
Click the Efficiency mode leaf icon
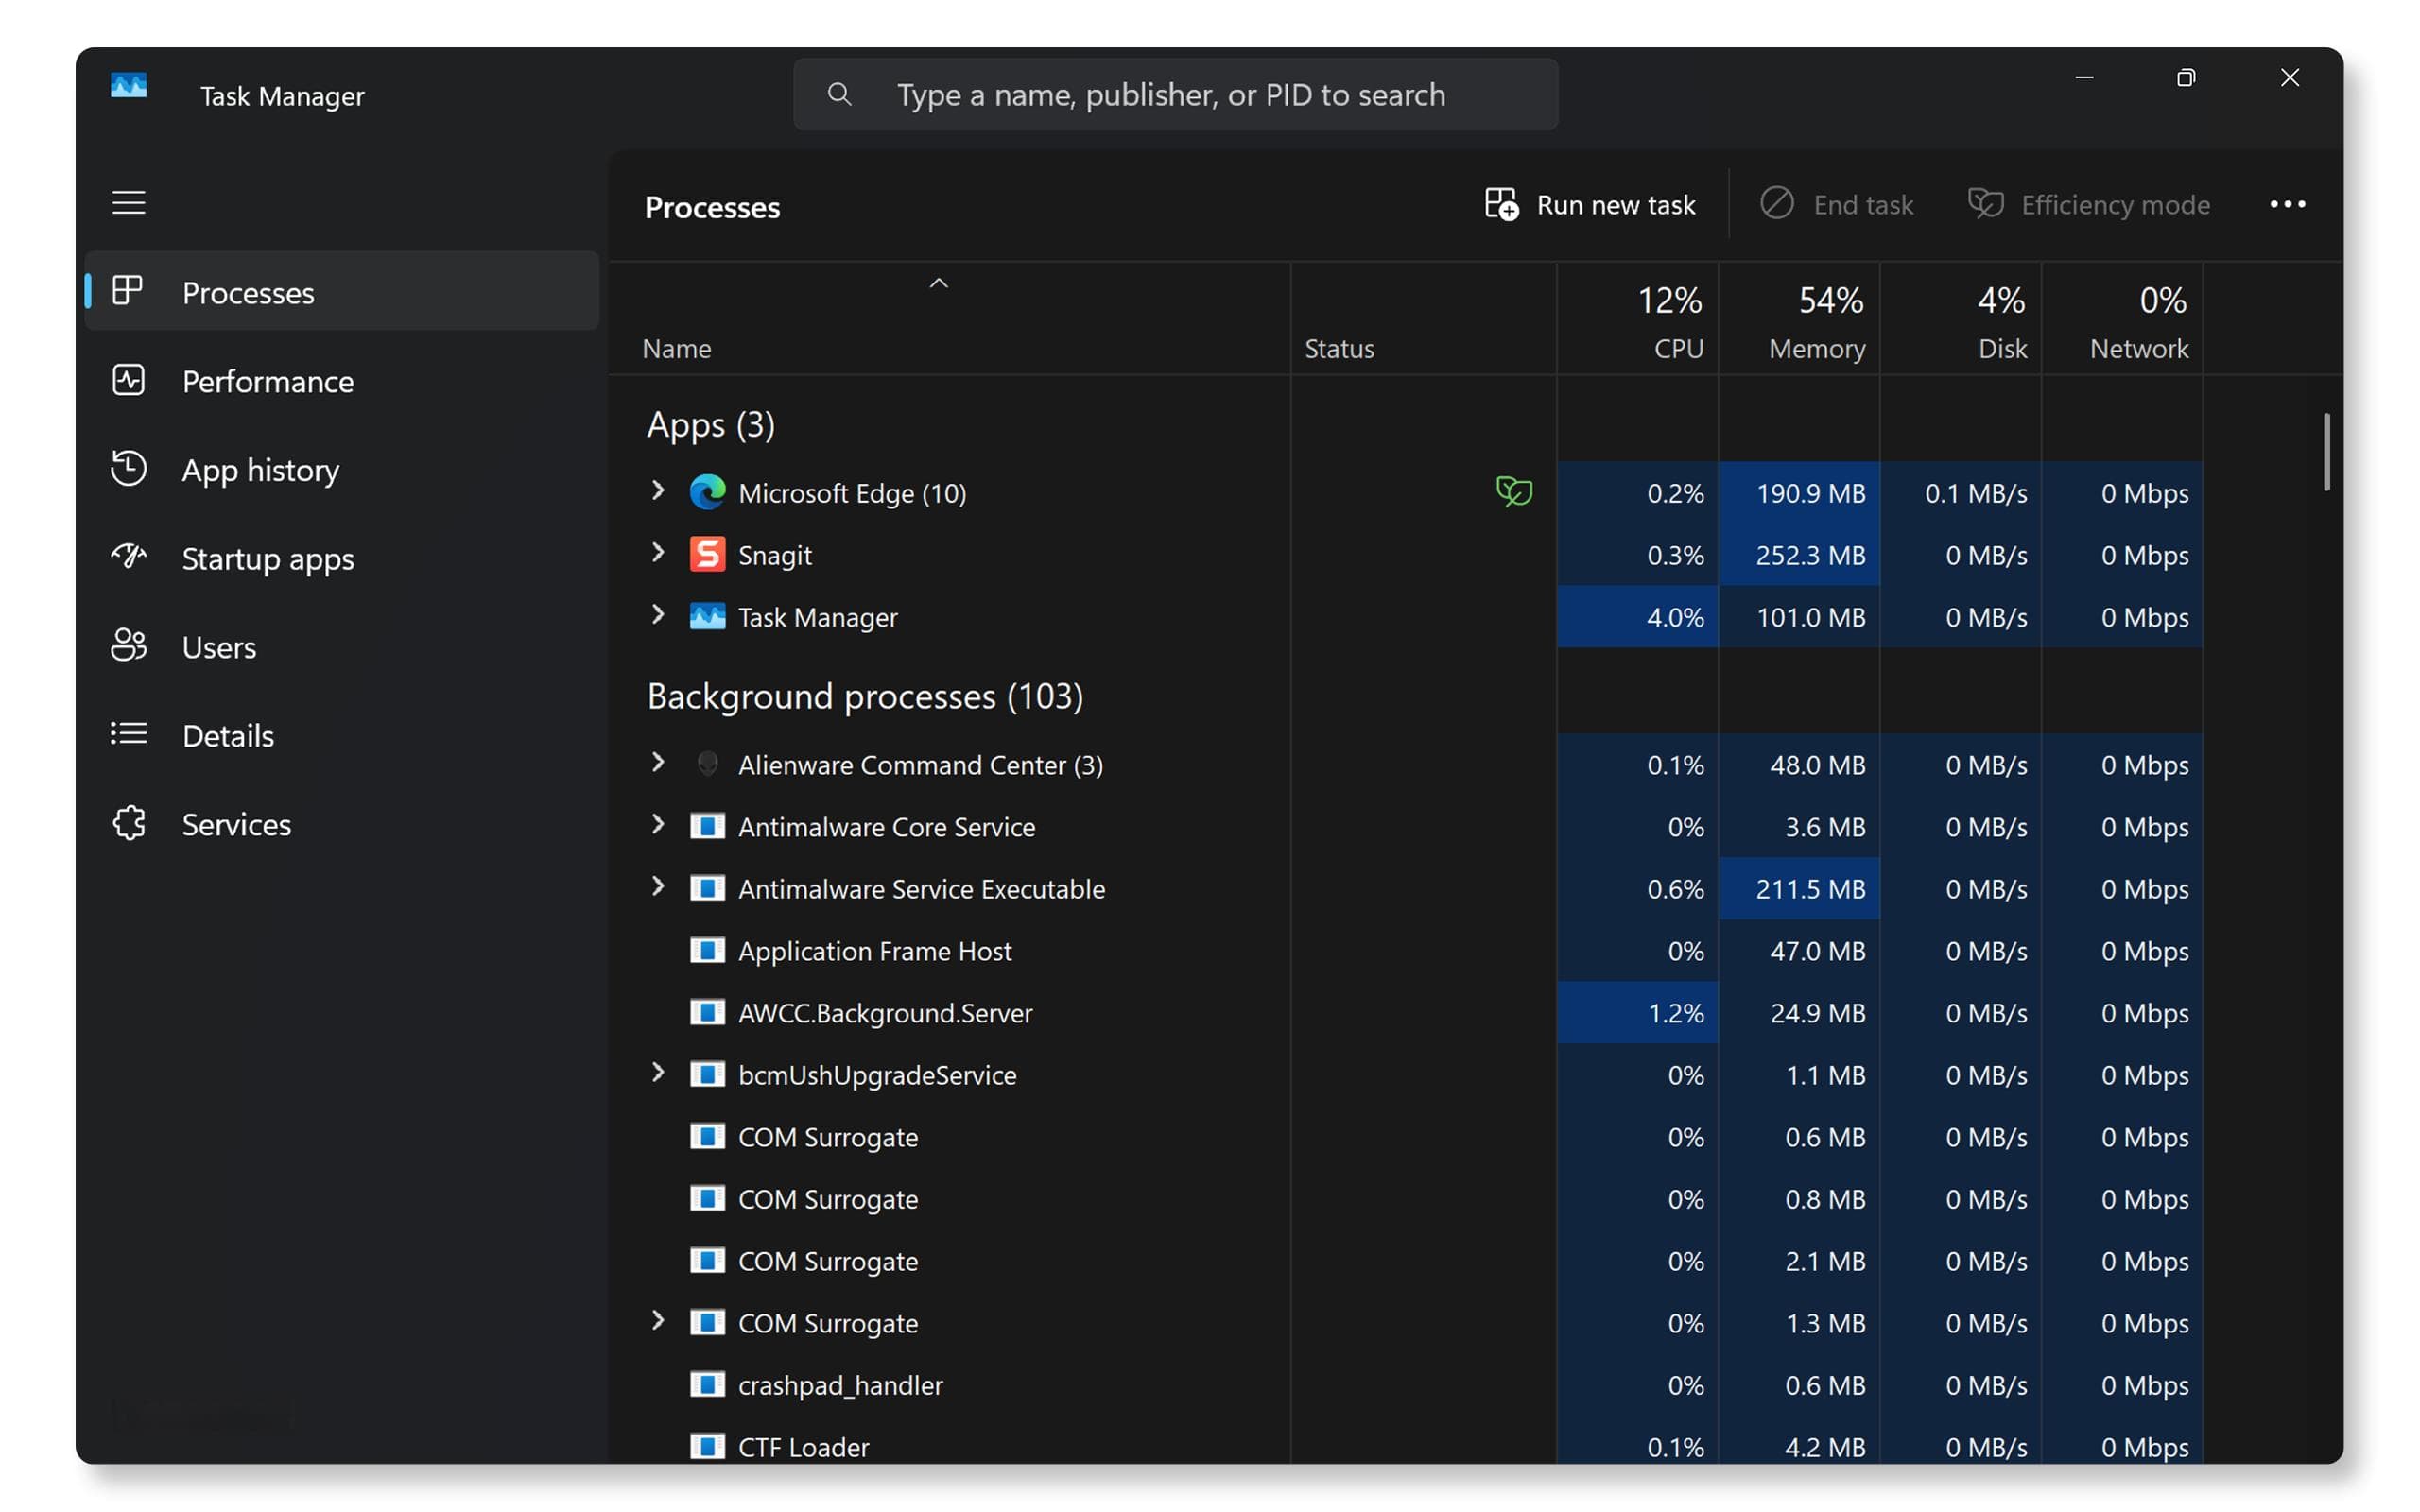tap(1985, 203)
